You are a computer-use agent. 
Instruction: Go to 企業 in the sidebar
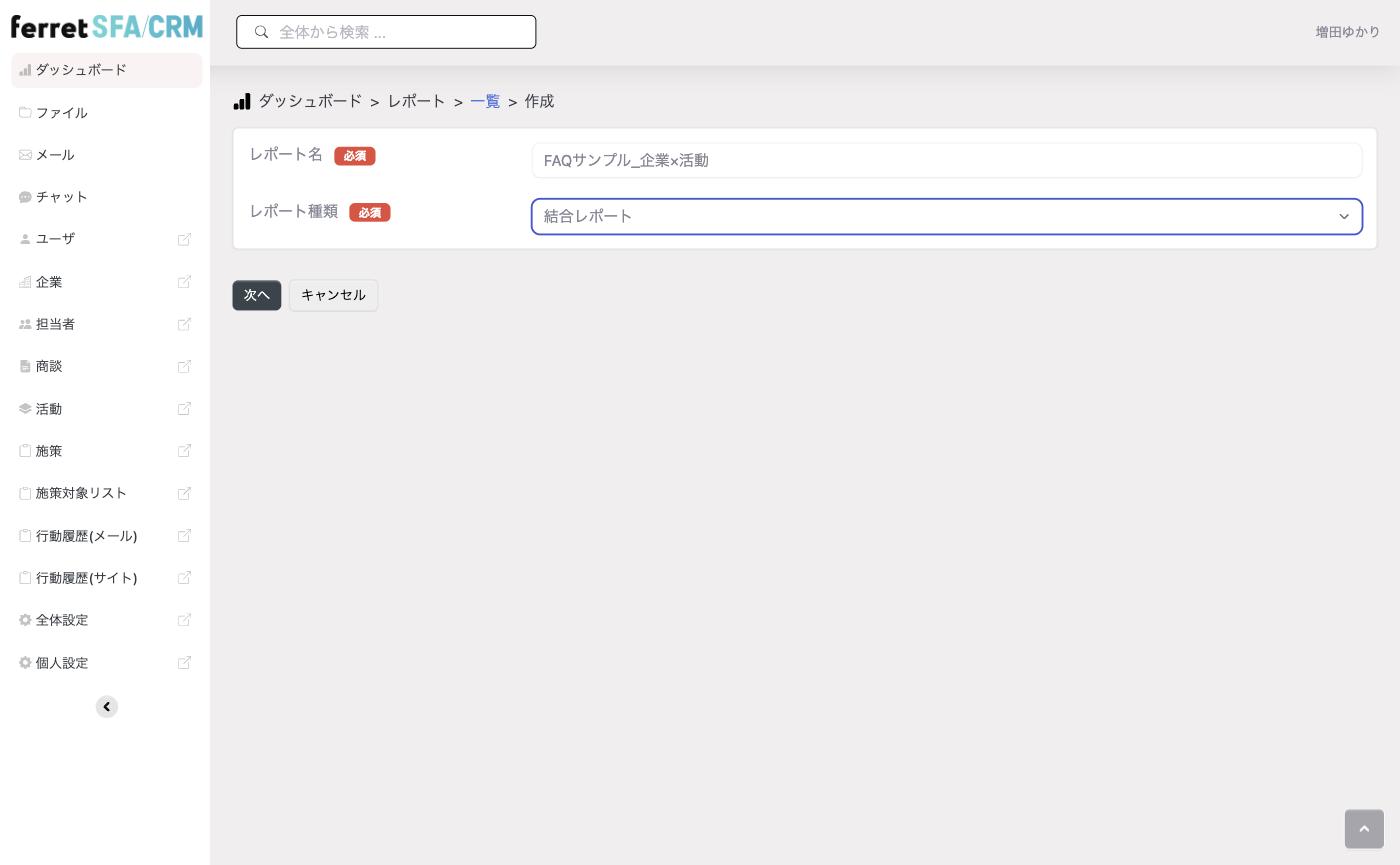coord(49,282)
